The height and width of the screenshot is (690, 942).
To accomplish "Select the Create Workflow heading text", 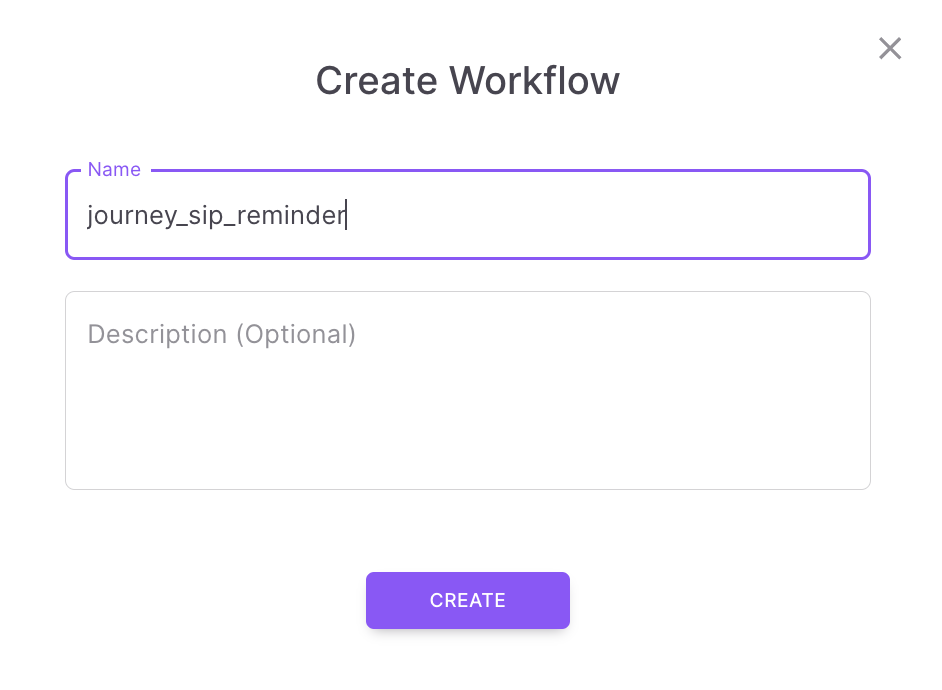I will (467, 80).
